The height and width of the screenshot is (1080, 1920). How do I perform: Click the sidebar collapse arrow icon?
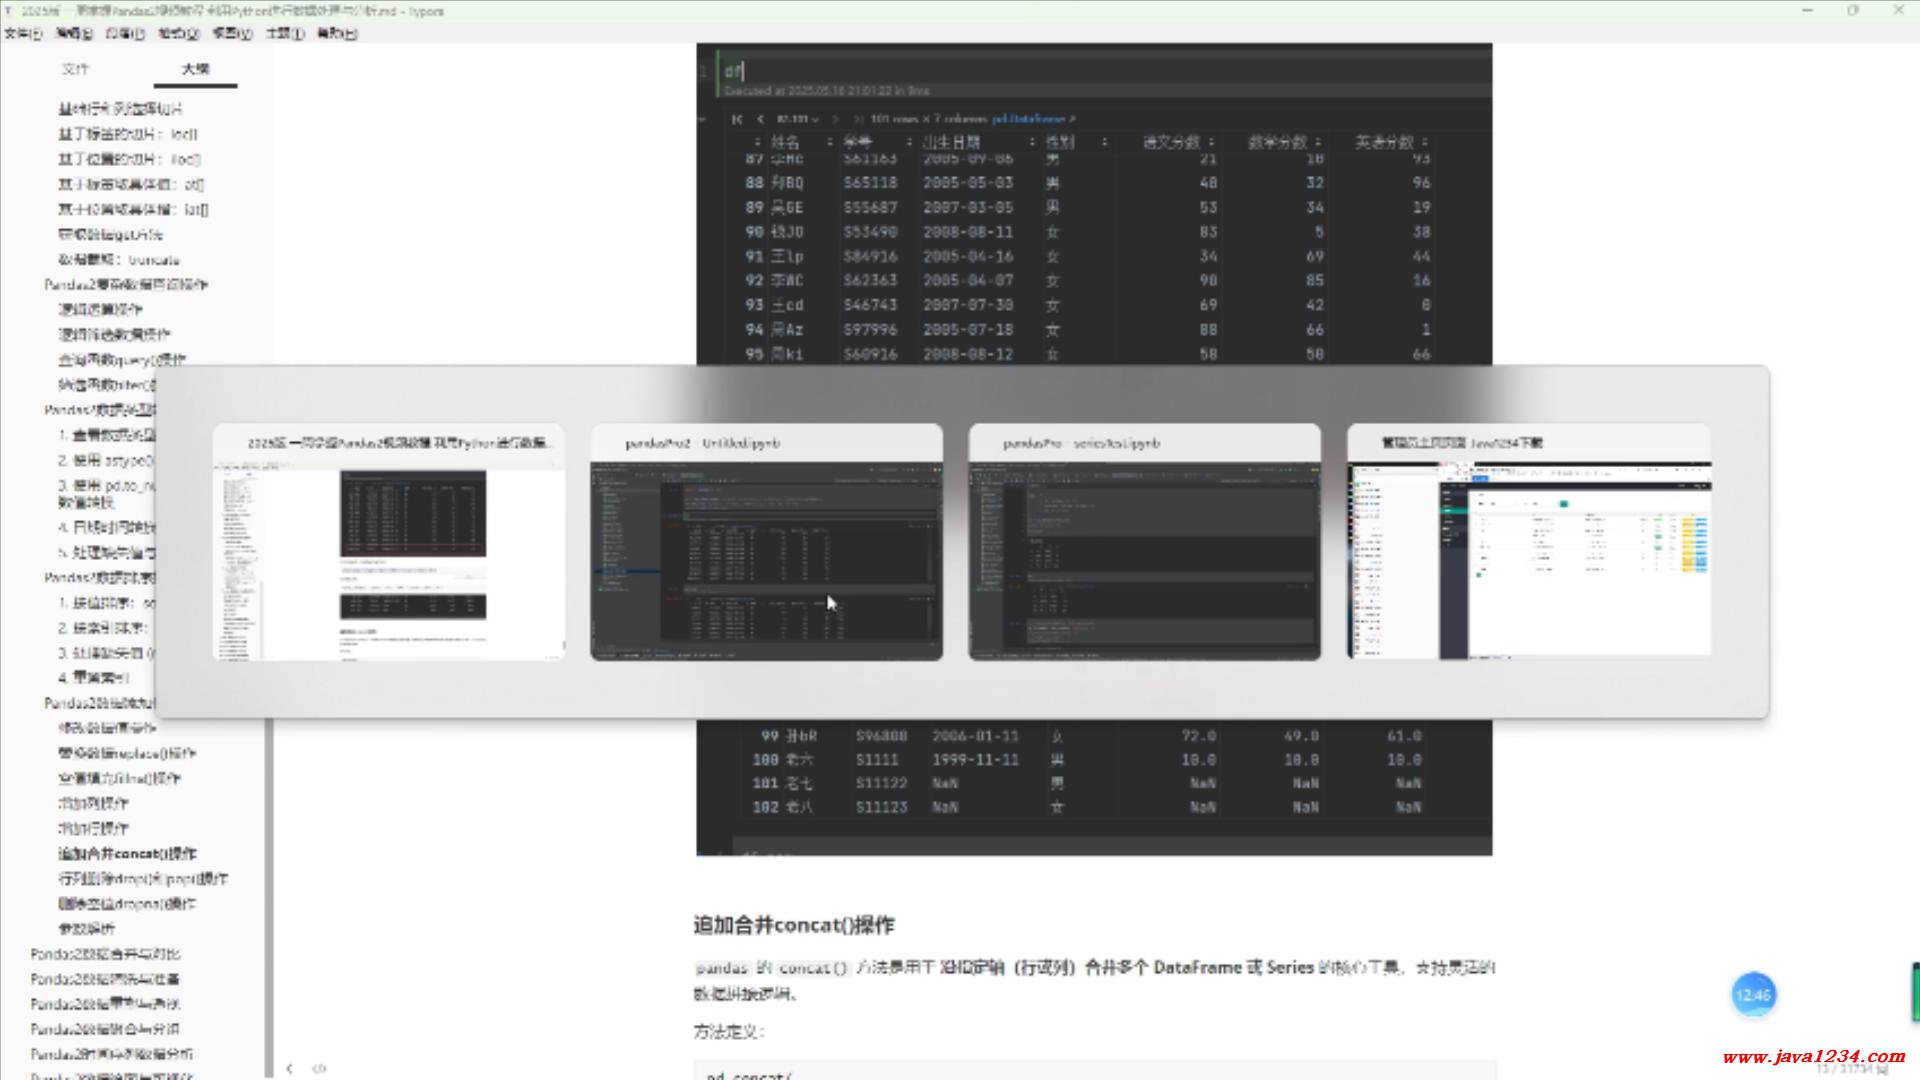point(289,1068)
